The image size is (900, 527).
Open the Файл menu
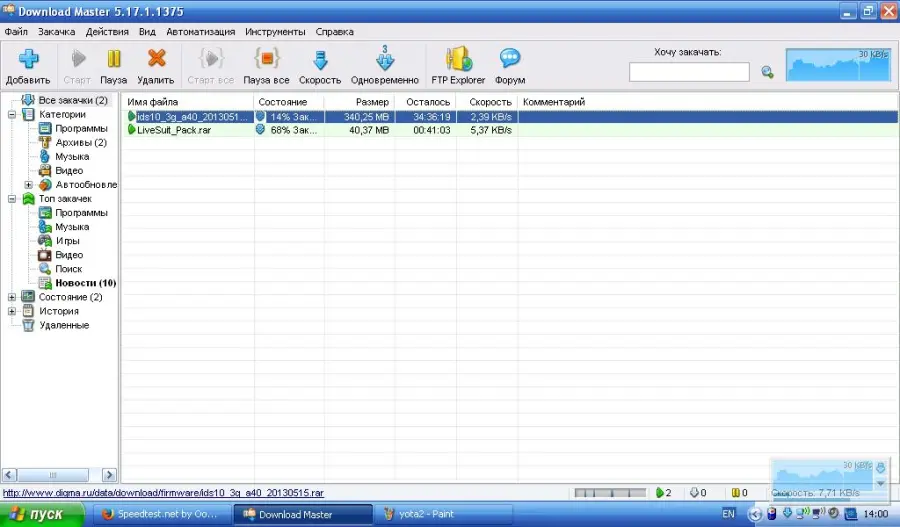[16, 32]
